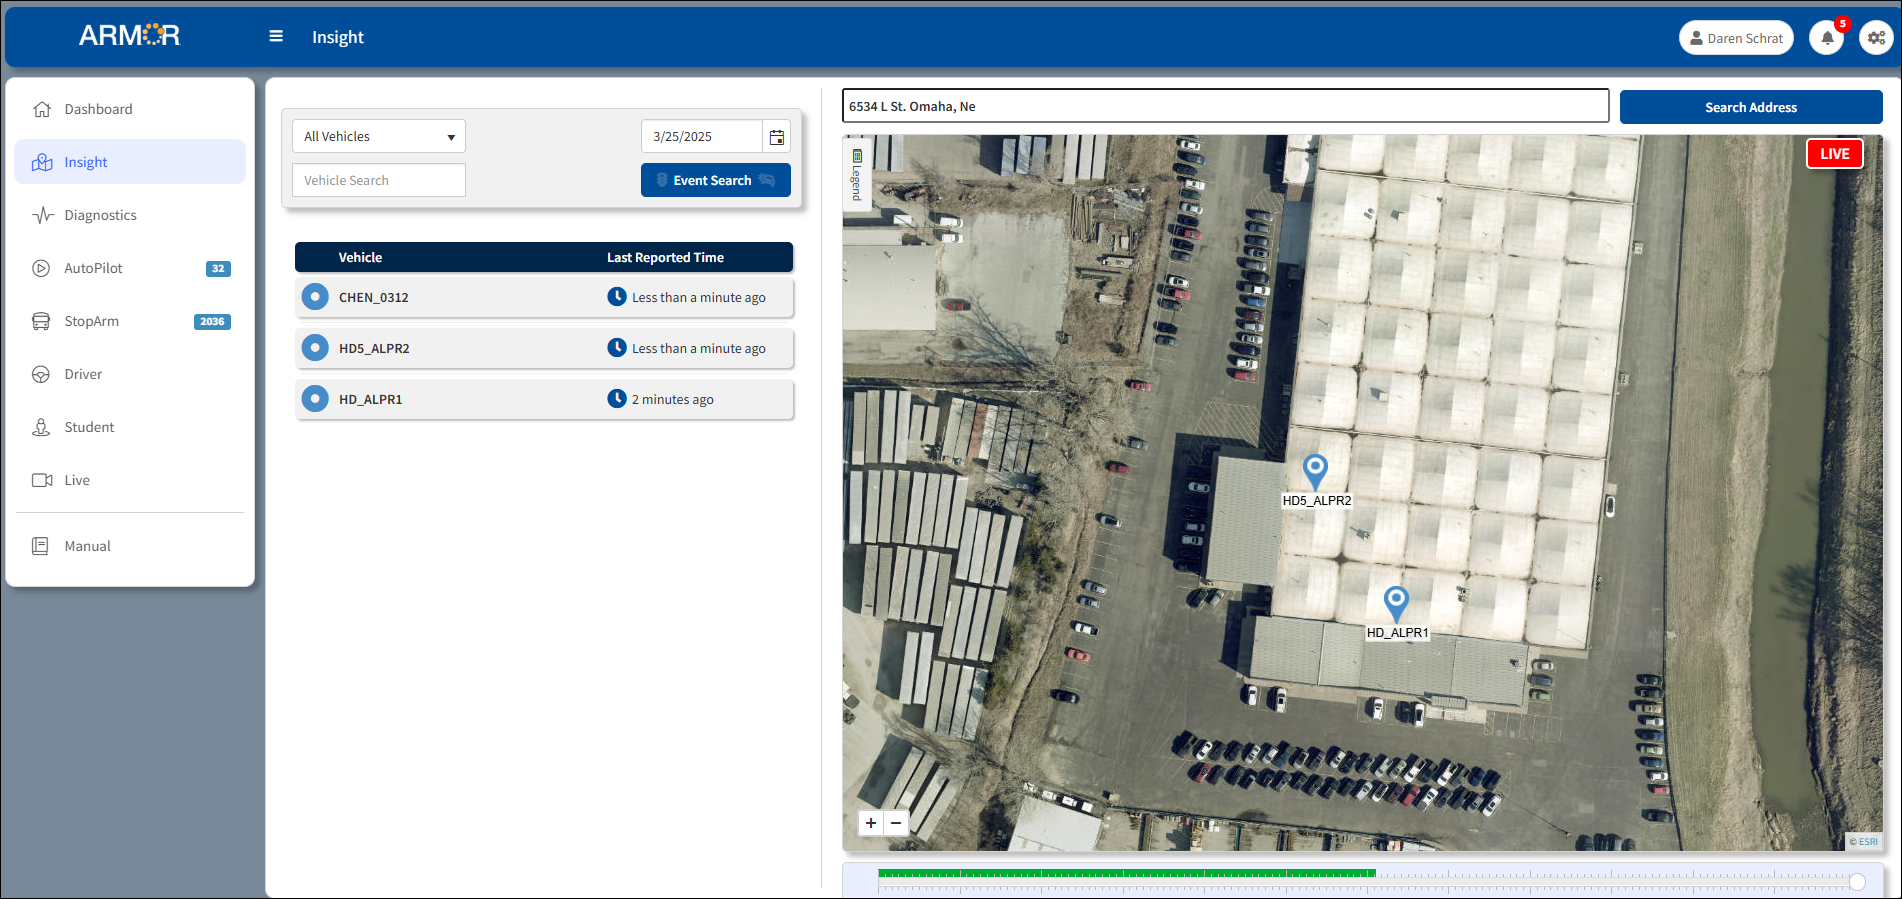The width and height of the screenshot is (1902, 899).
Task: Click the Vehicle Search input field
Action: pos(378,180)
